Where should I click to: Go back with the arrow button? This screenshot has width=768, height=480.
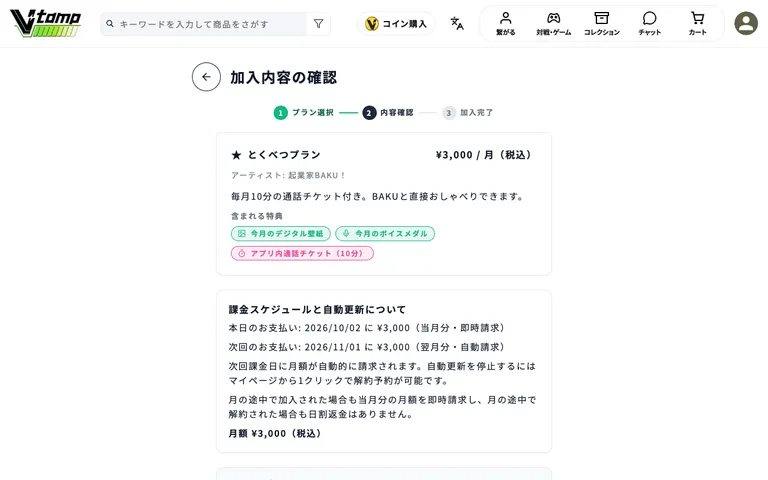(206, 77)
